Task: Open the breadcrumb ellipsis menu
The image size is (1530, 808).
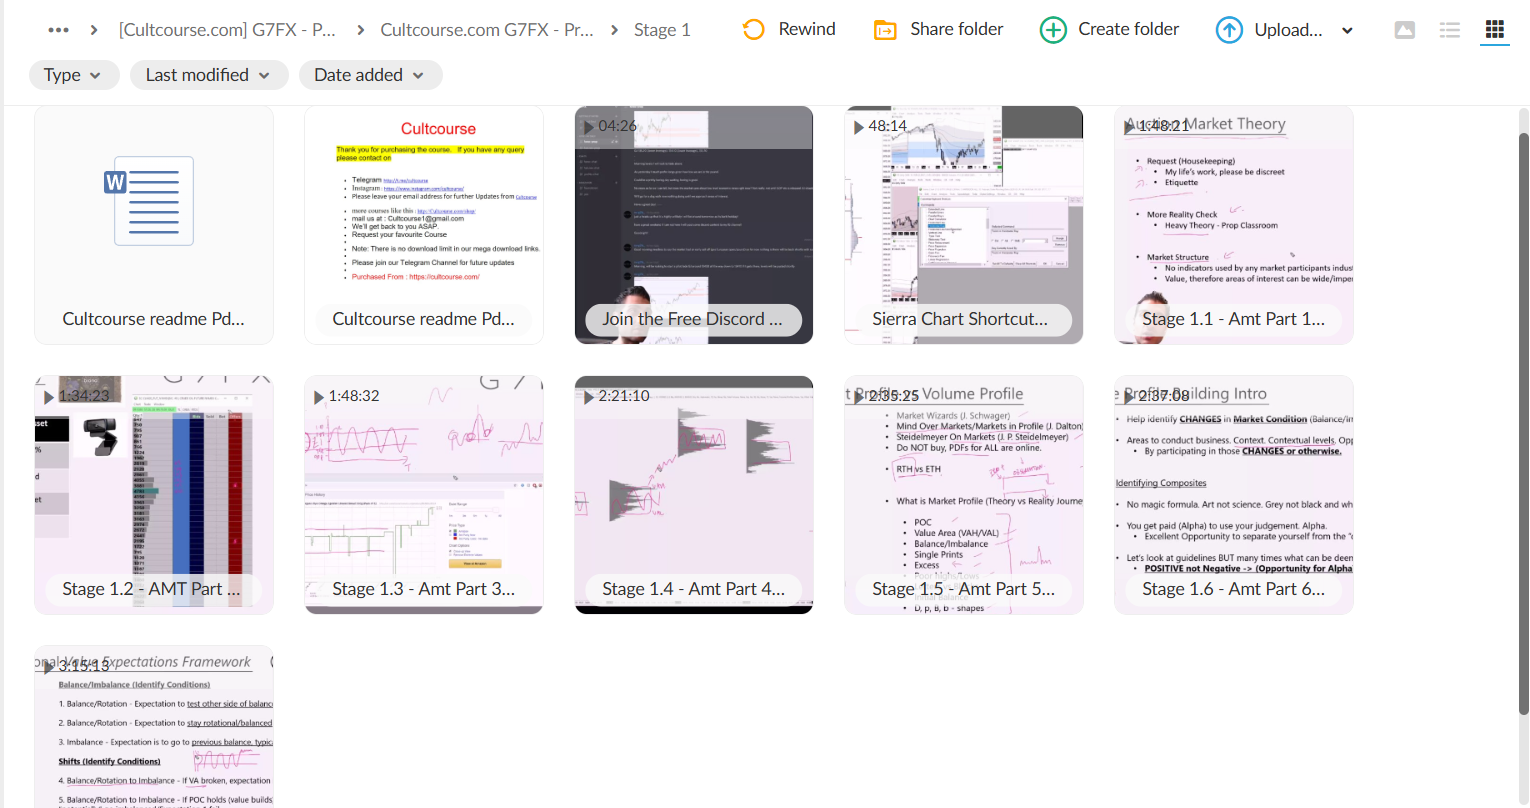Action: pos(58,30)
